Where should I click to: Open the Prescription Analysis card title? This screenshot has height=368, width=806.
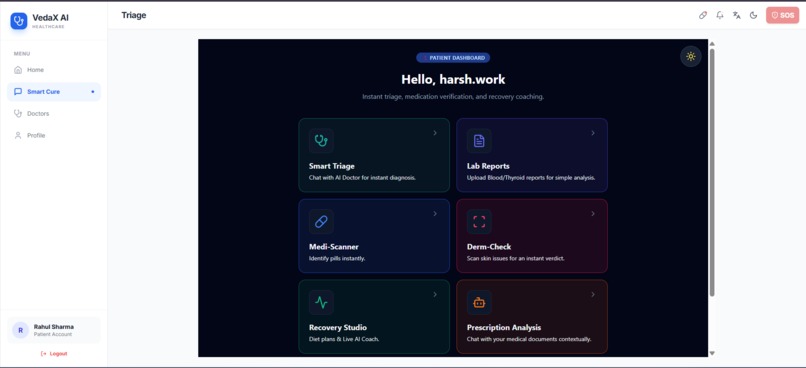click(x=504, y=327)
